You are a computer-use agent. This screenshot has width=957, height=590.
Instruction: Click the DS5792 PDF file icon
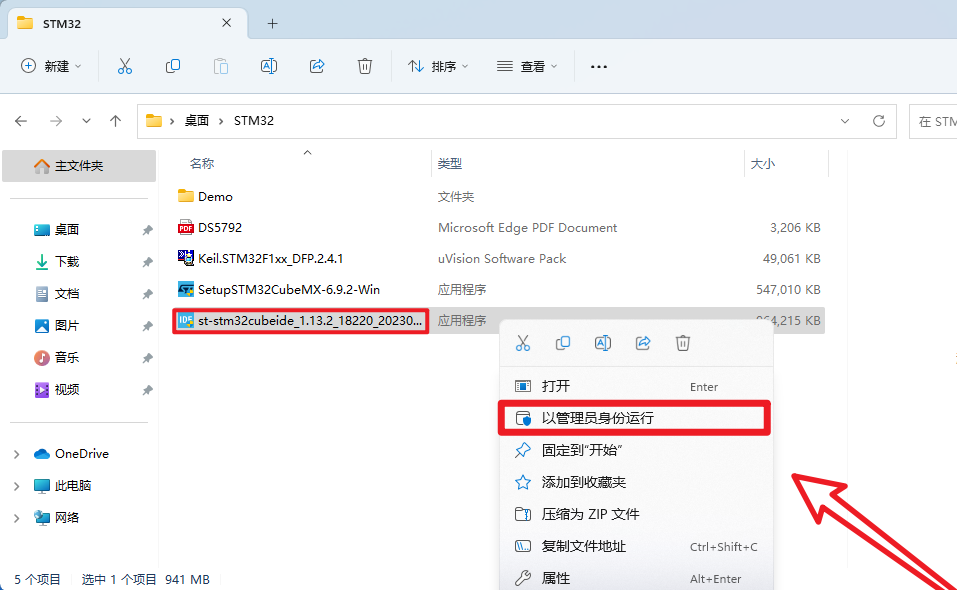[186, 227]
